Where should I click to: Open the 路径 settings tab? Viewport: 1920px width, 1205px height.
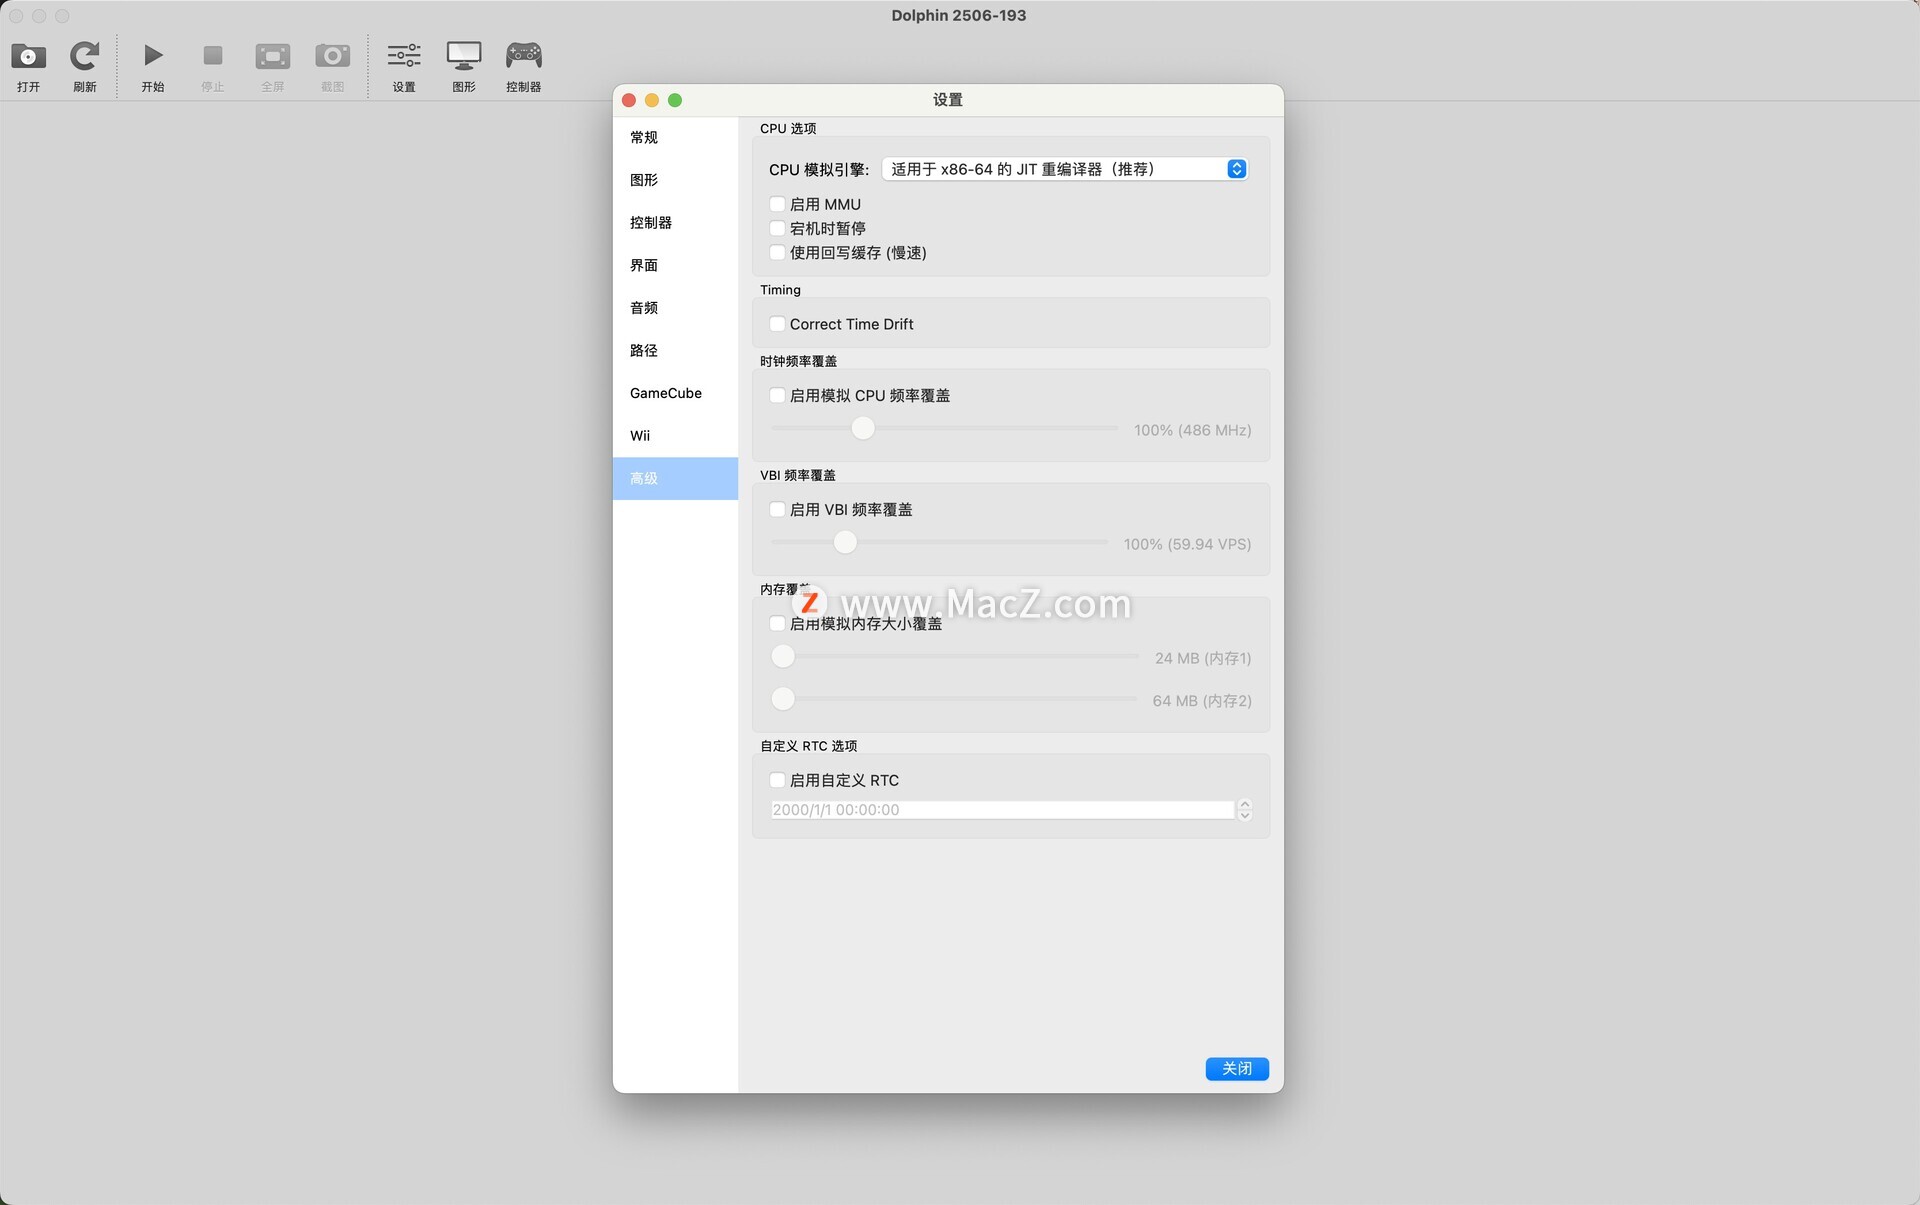[675, 350]
